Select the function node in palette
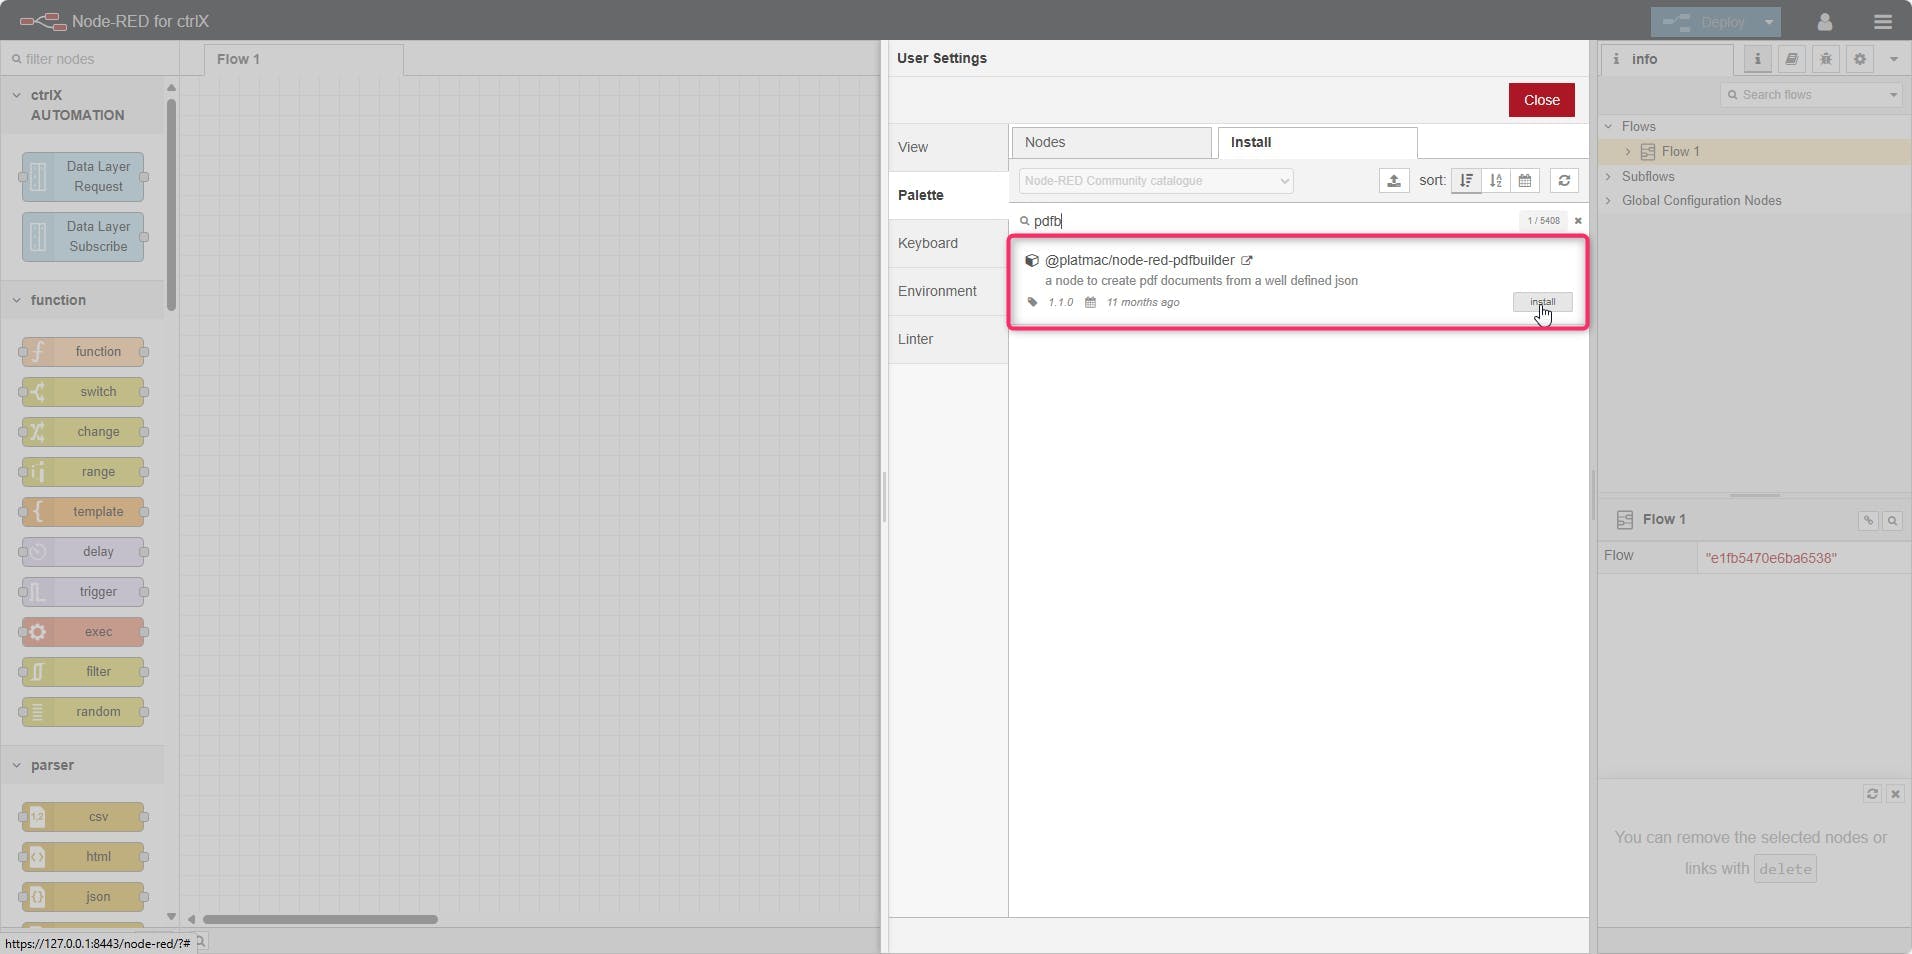The width and height of the screenshot is (1912, 954). tap(83, 352)
